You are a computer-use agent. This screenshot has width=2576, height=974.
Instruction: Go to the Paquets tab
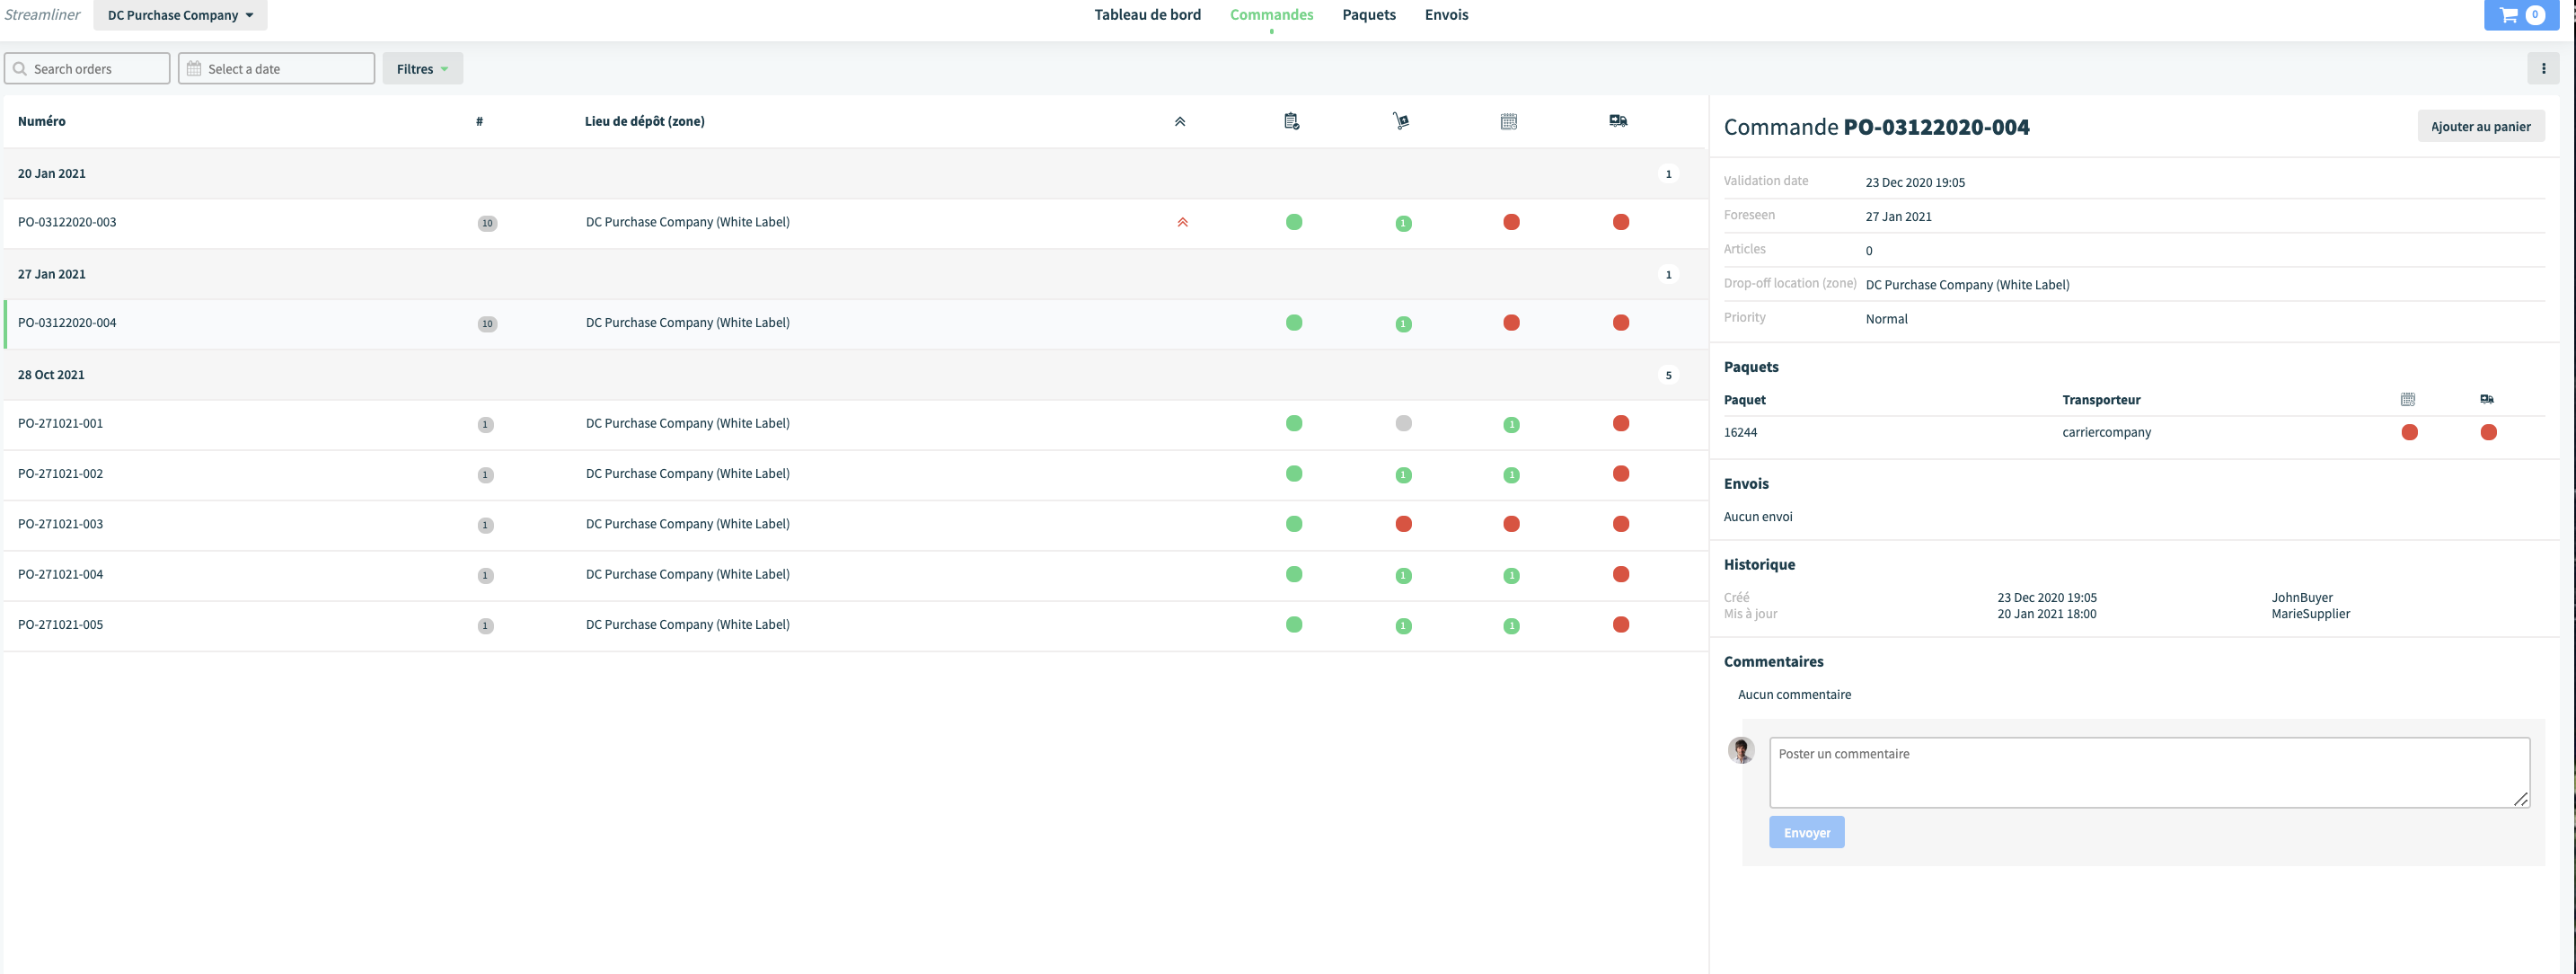click(x=1368, y=15)
